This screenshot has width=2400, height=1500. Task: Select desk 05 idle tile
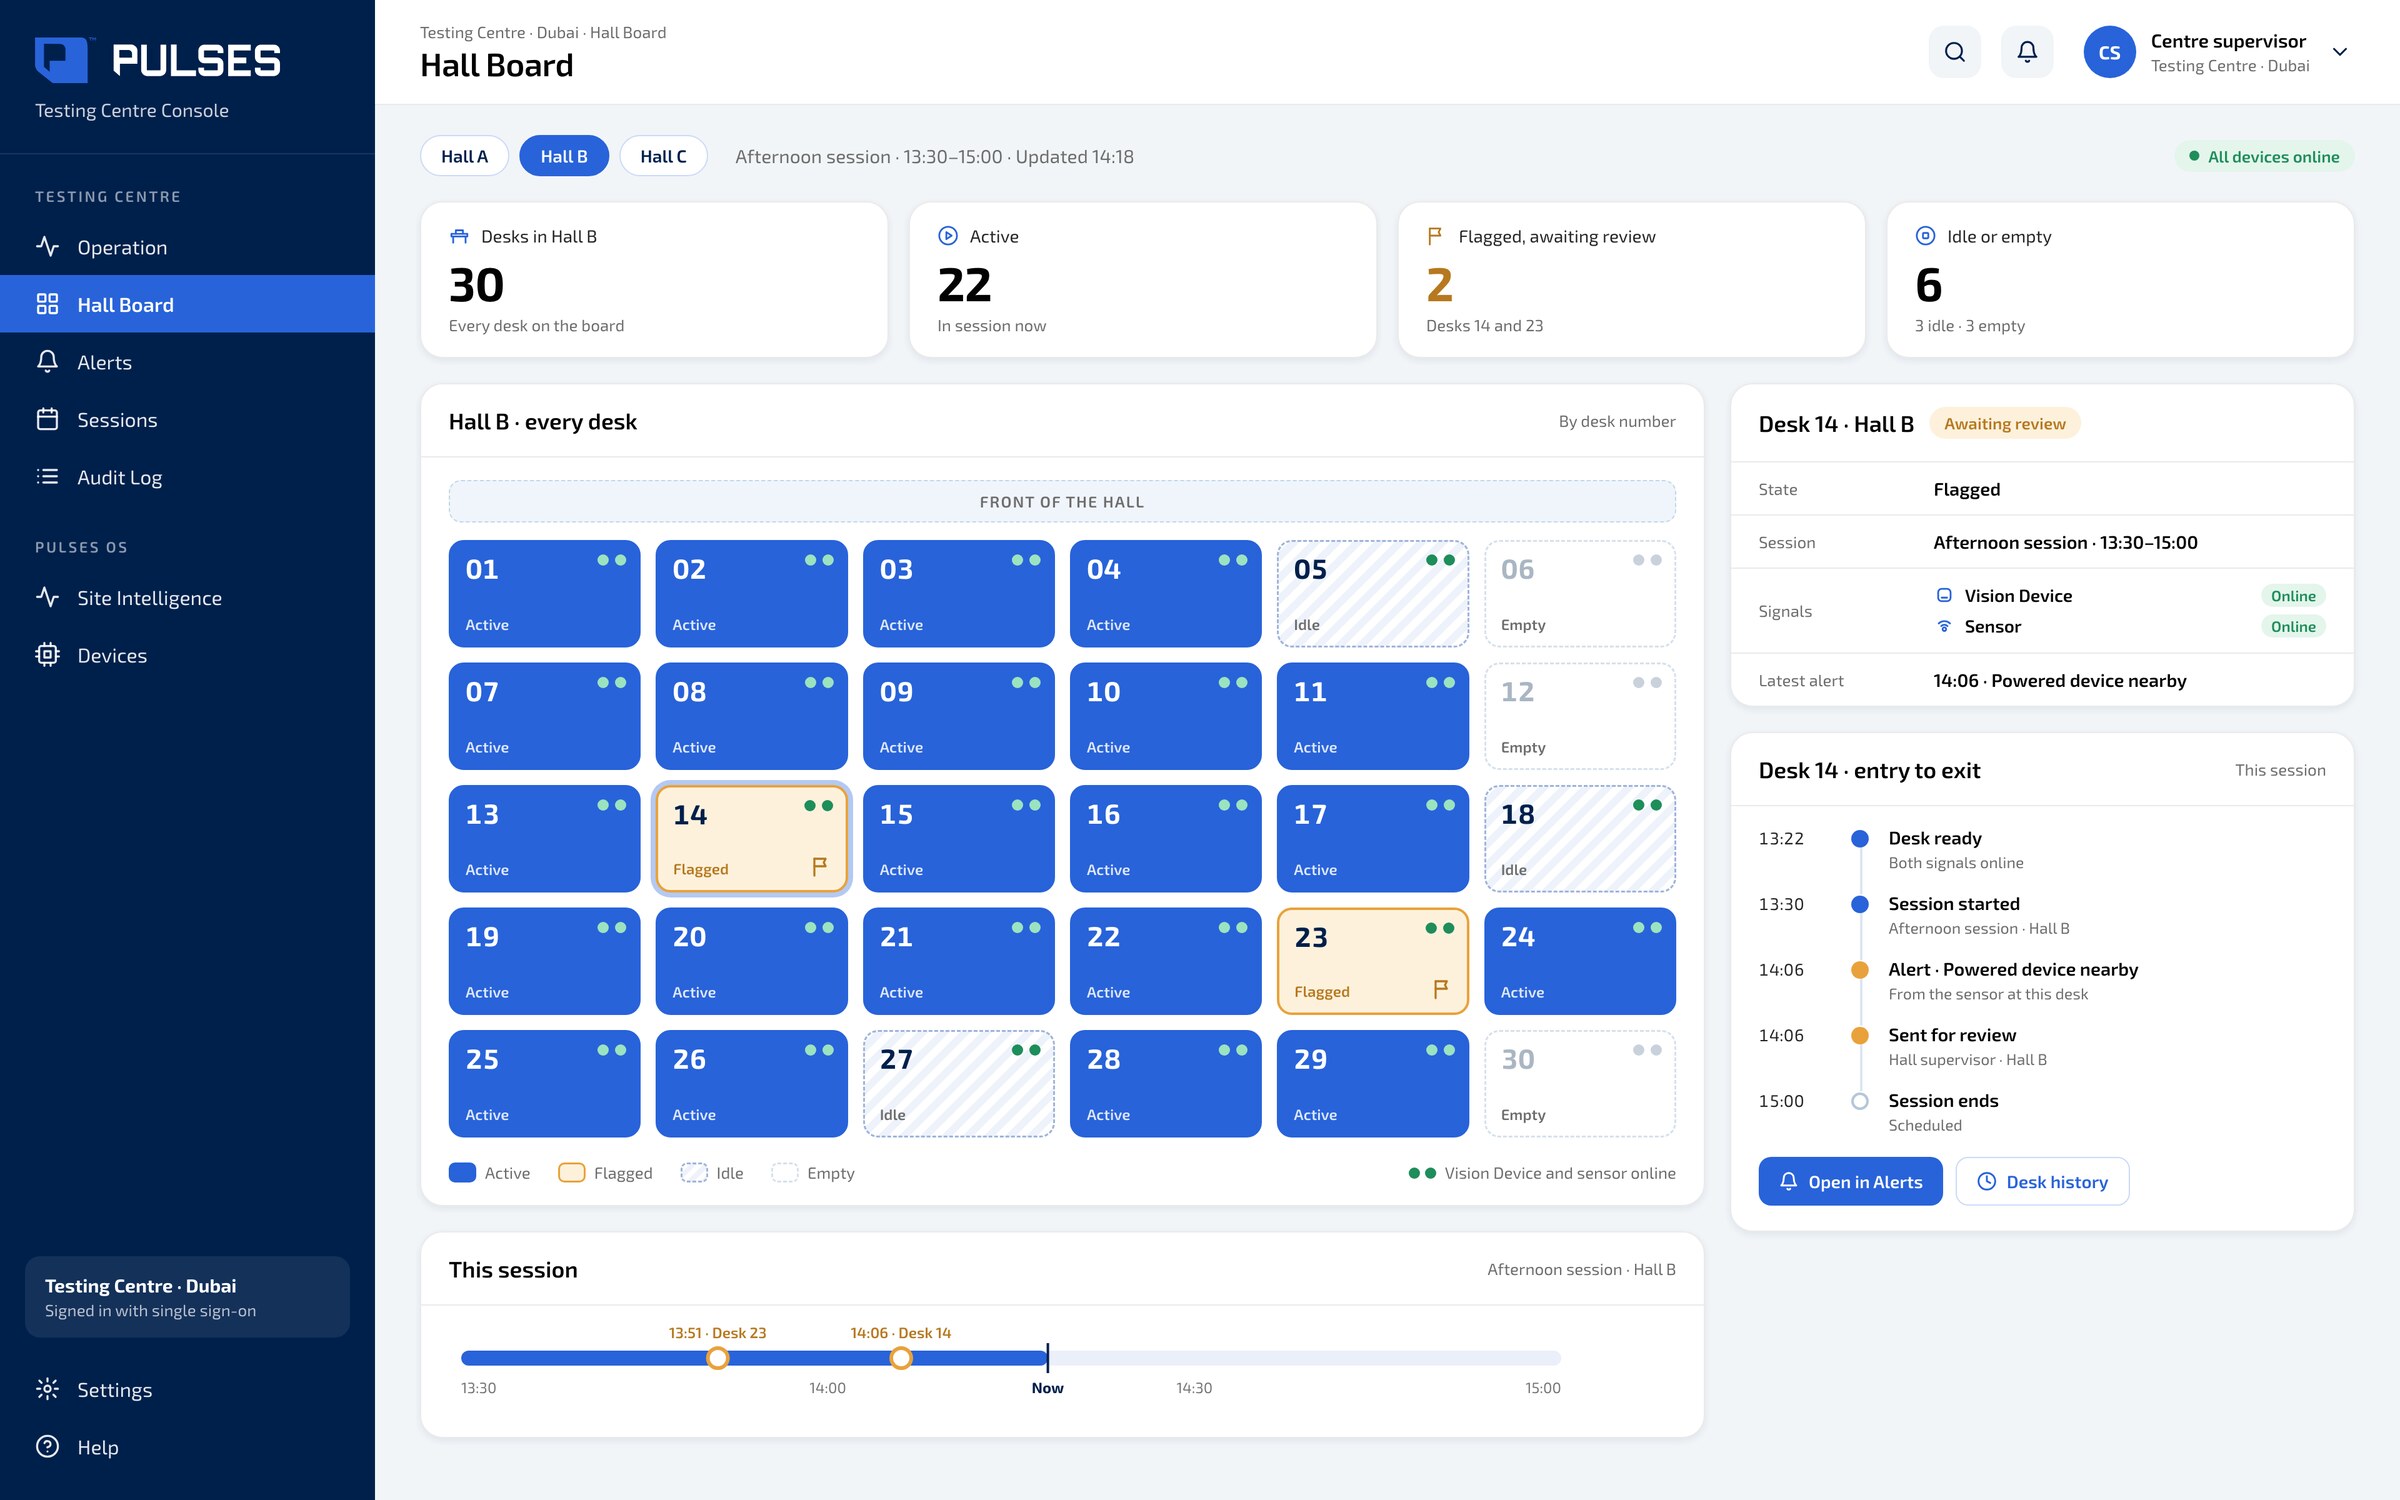[1372, 594]
